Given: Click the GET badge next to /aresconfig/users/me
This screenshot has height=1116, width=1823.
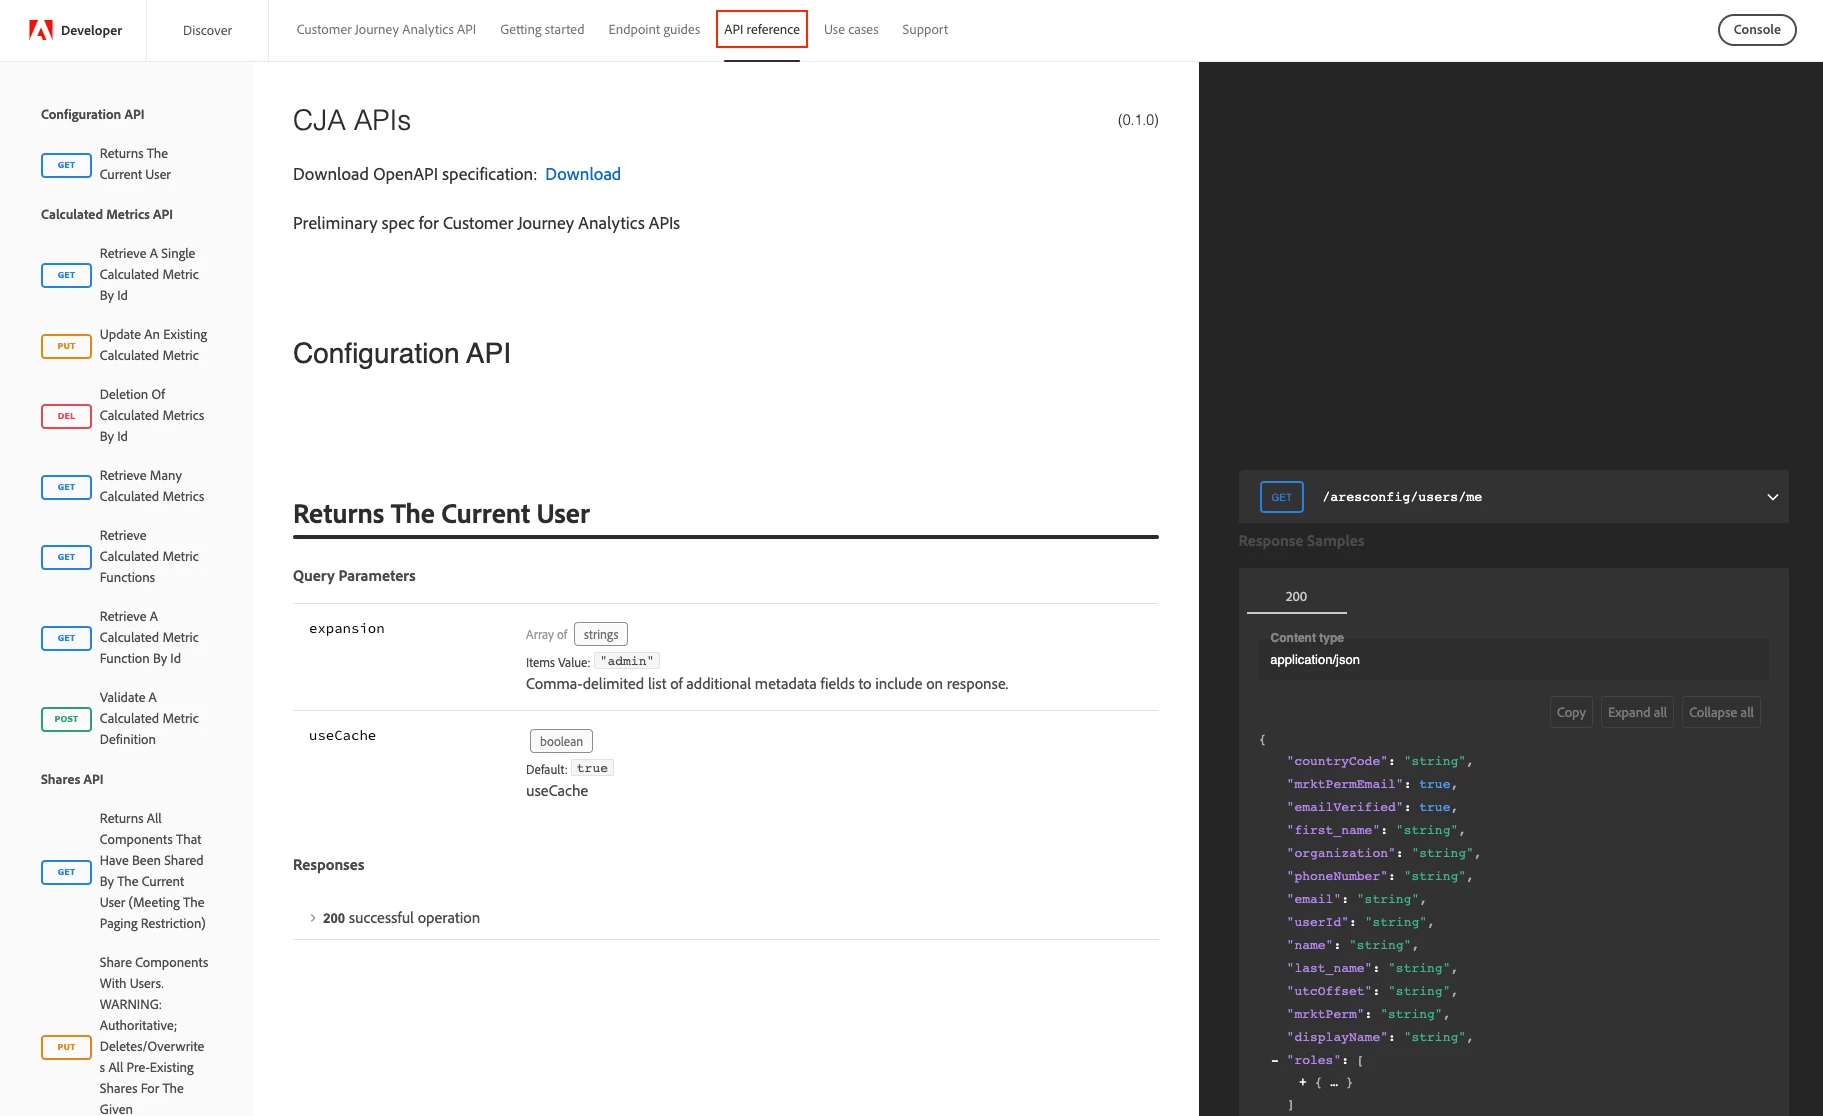Looking at the screenshot, I should pos(1281,497).
